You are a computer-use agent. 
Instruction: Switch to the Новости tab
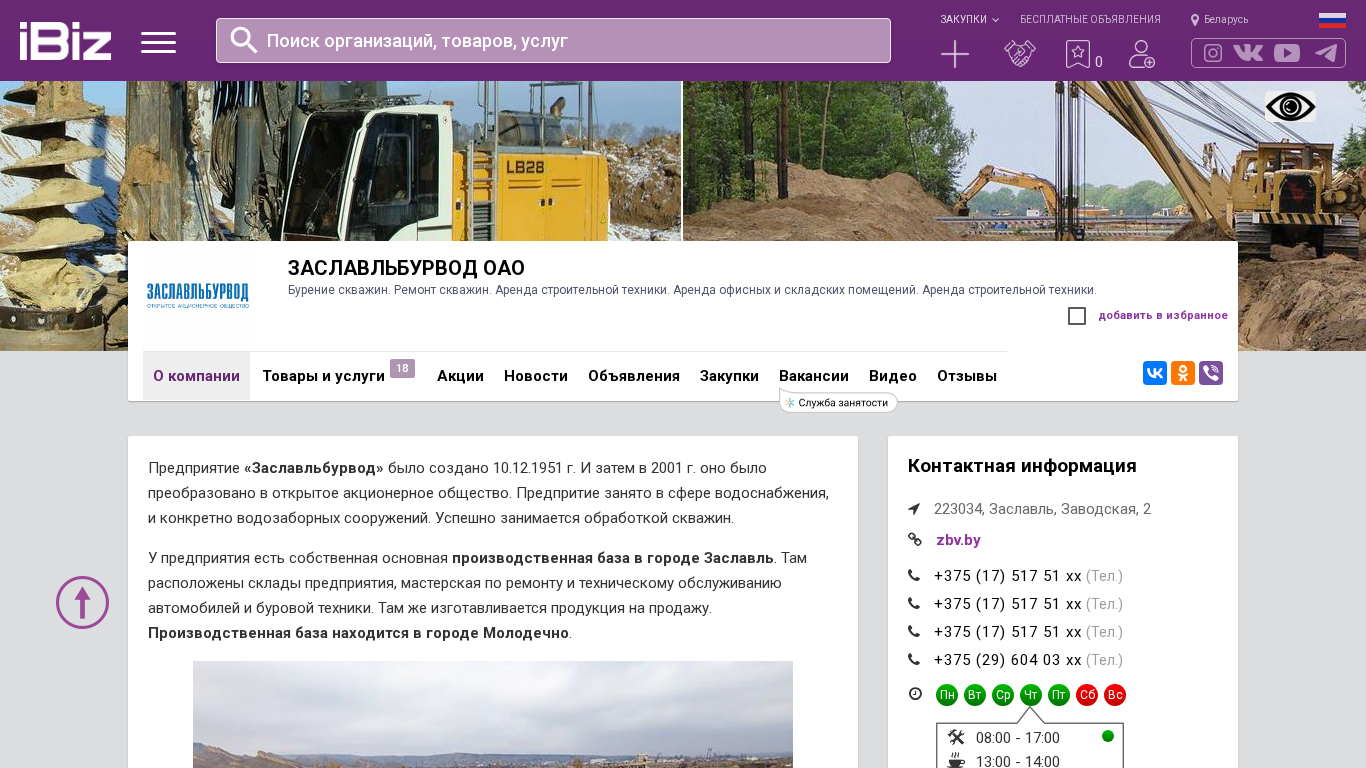pos(536,376)
